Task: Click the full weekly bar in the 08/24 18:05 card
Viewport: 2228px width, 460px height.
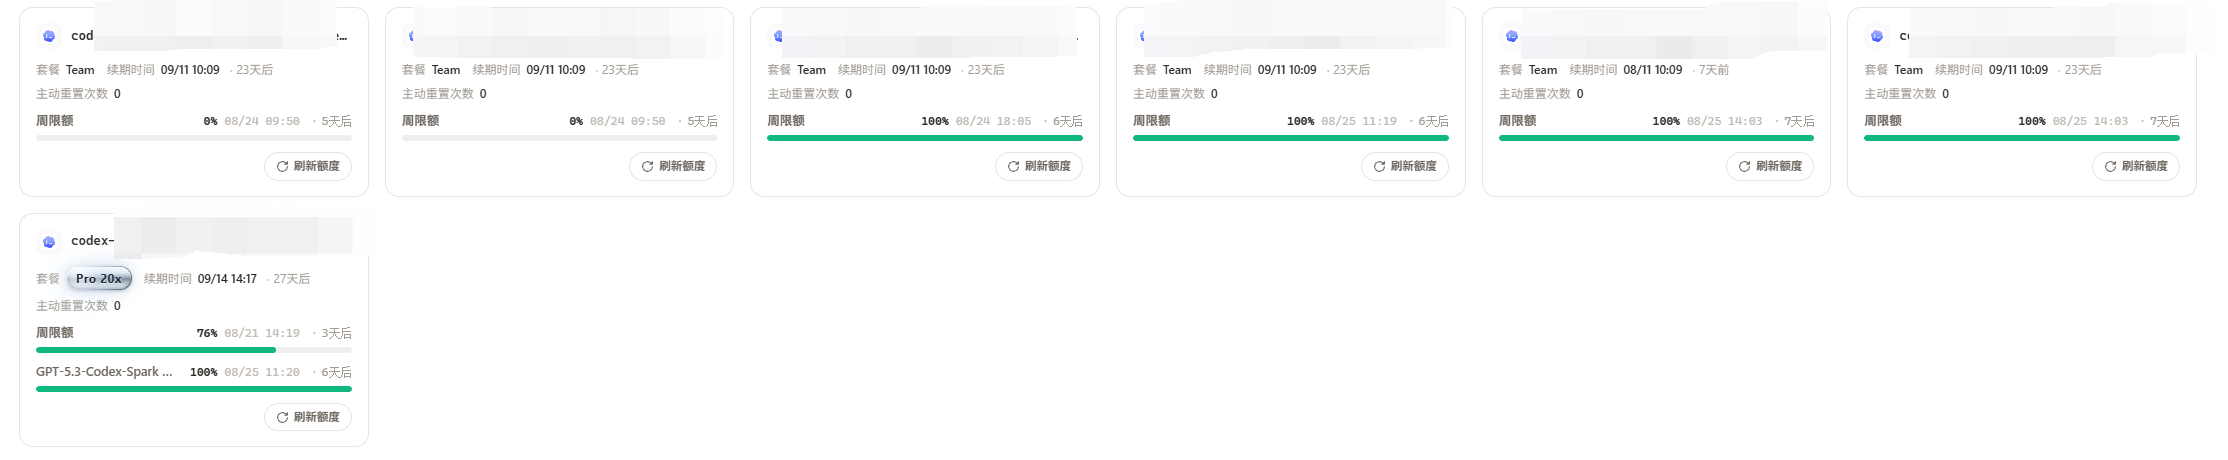Action: click(925, 138)
